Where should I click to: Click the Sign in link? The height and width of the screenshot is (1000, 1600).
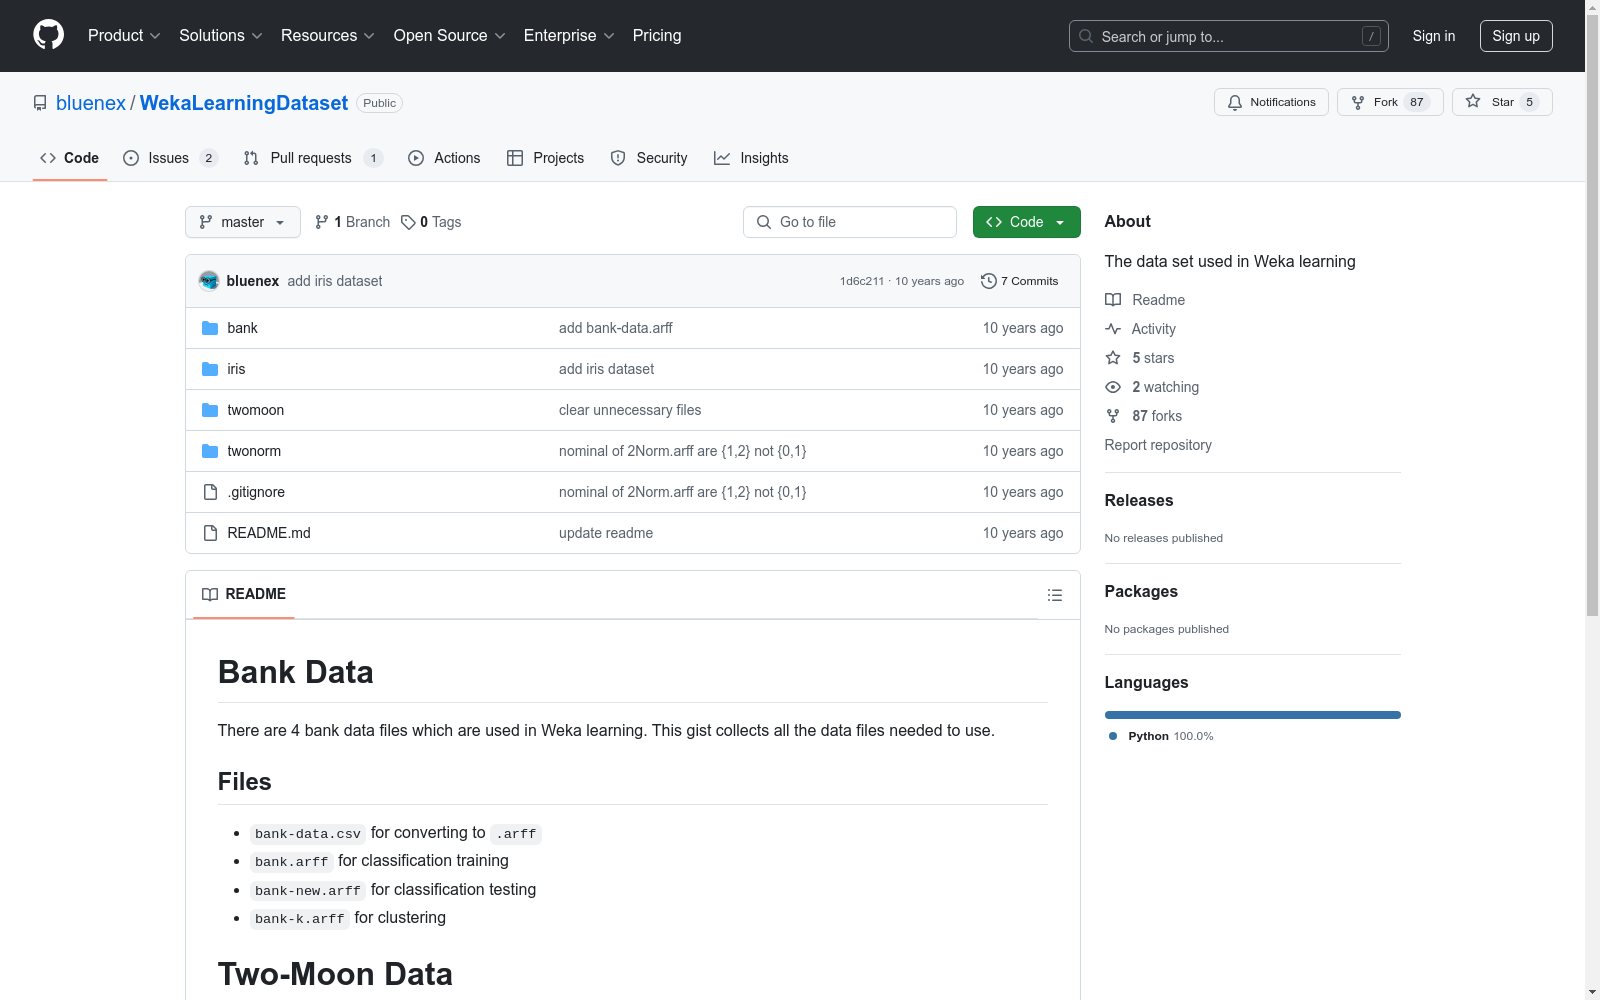pyautogui.click(x=1434, y=36)
